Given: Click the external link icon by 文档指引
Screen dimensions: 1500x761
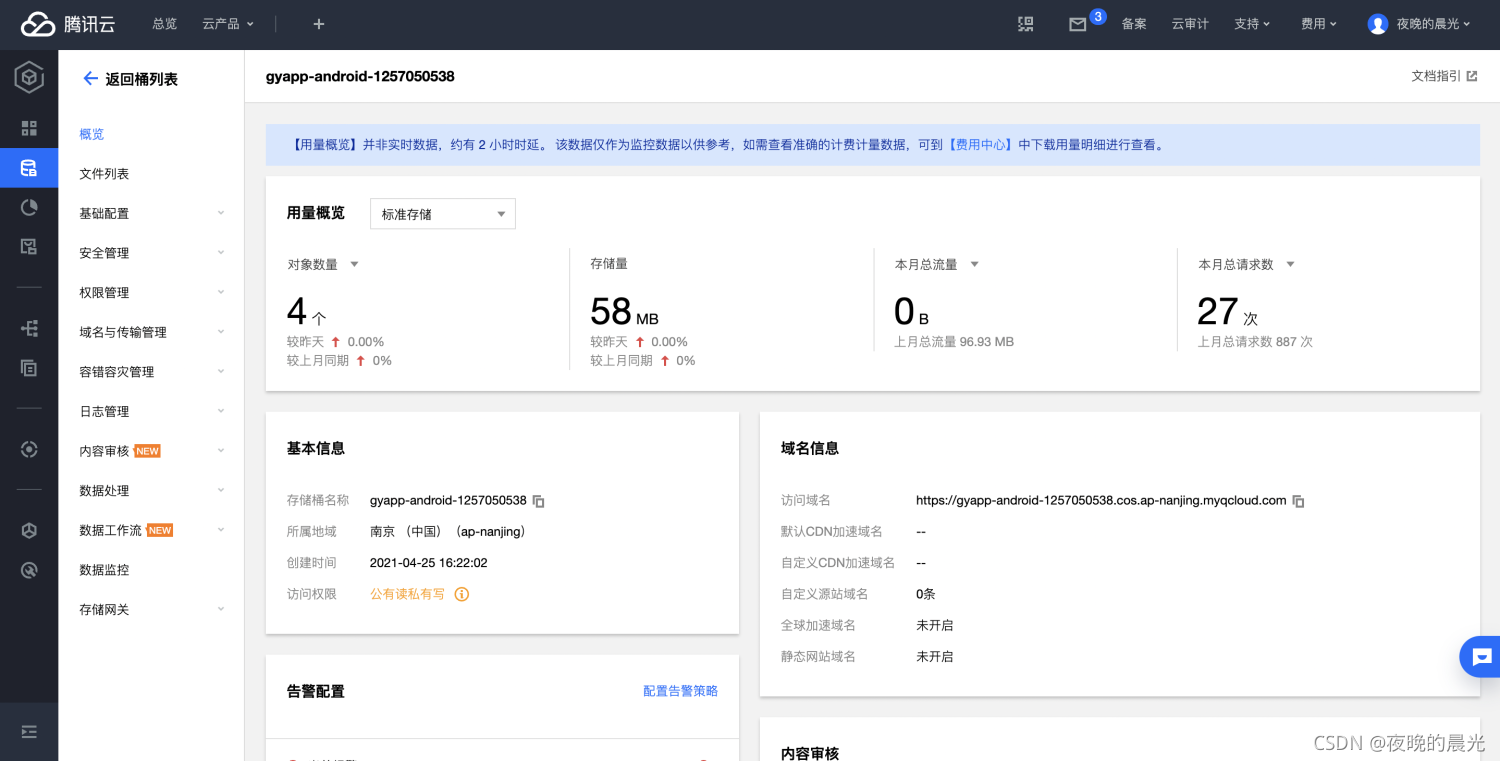Looking at the screenshot, I should pyautogui.click(x=1472, y=76).
